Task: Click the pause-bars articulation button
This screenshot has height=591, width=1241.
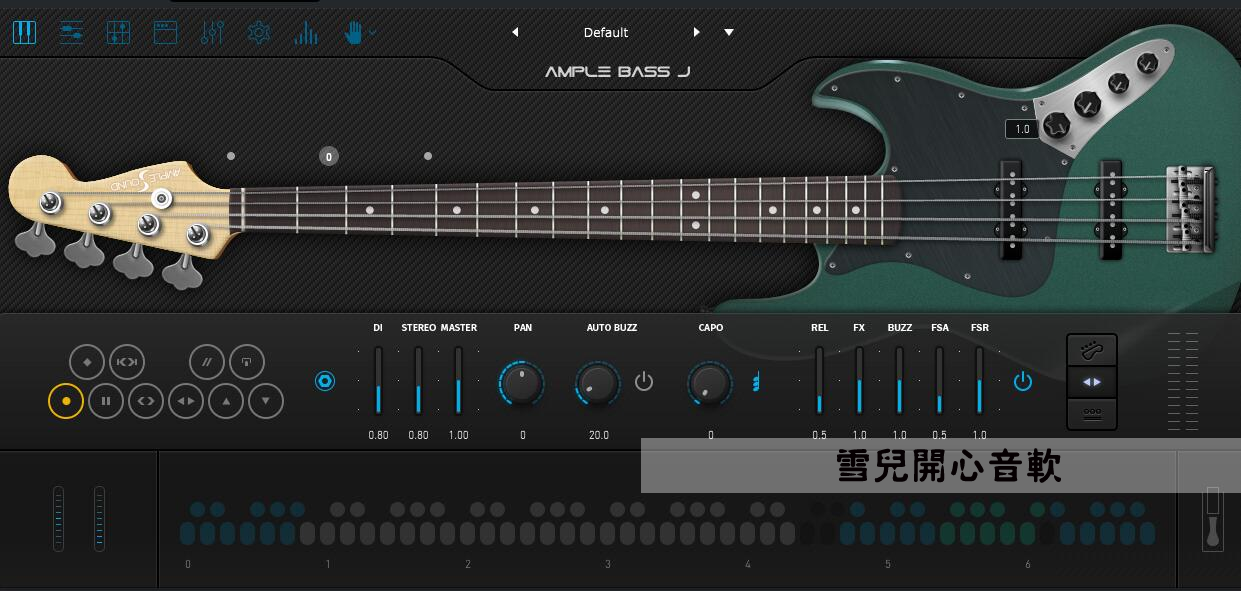Action: coord(106,401)
